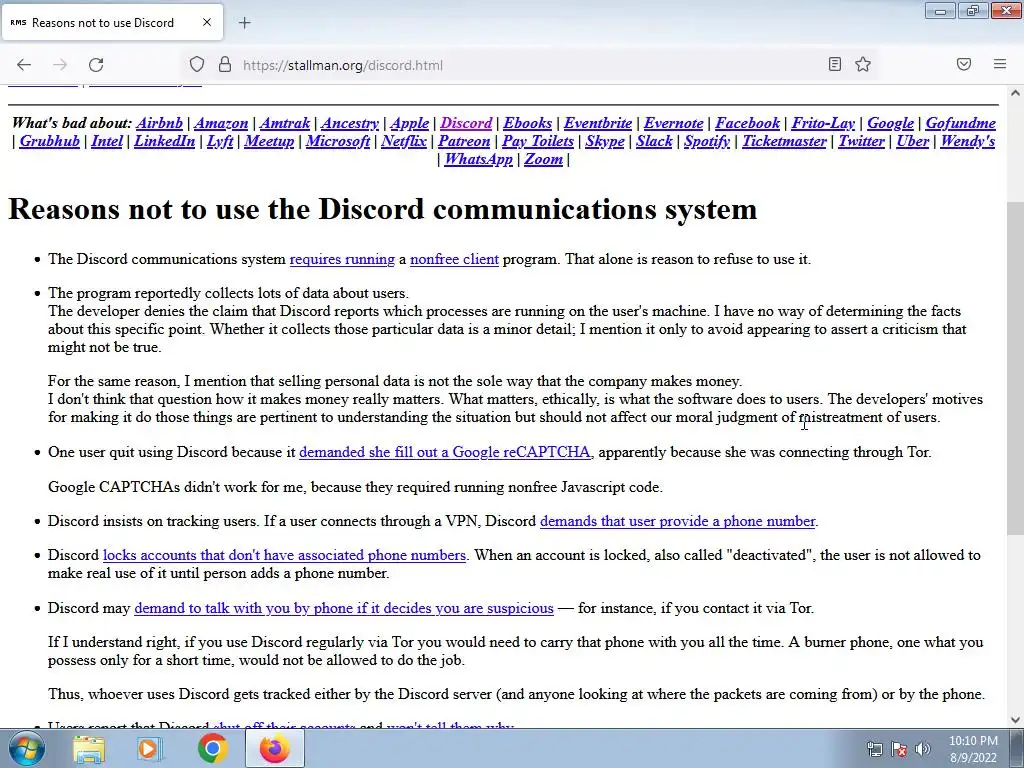
Task: Open volume control in system tray
Action: coord(923,749)
